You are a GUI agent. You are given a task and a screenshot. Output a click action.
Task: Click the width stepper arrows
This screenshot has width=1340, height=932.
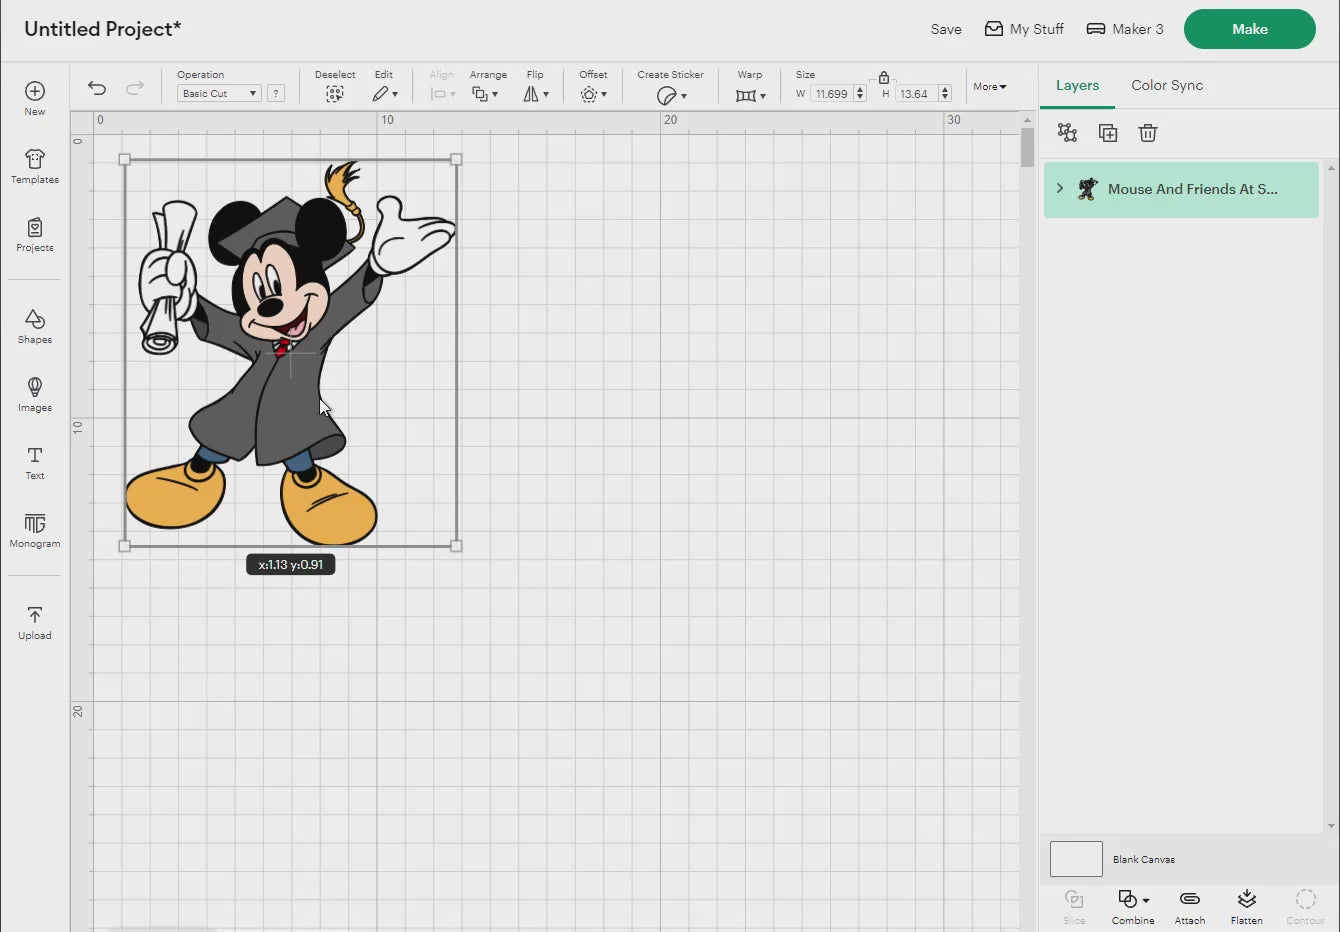click(x=860, y=94)
